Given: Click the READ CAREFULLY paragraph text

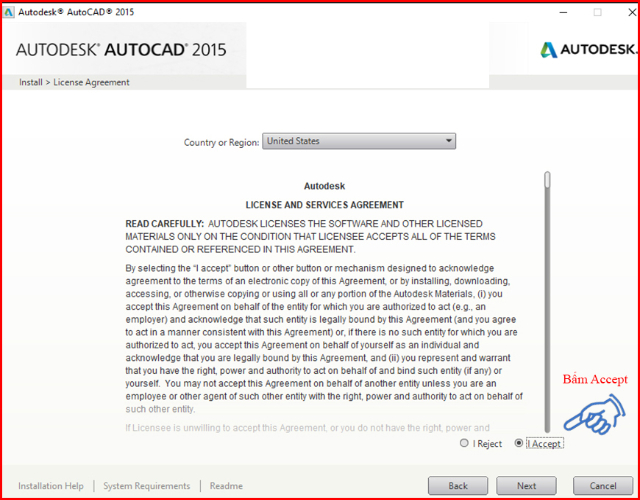Looking at the screenshot, I should 310,236.
